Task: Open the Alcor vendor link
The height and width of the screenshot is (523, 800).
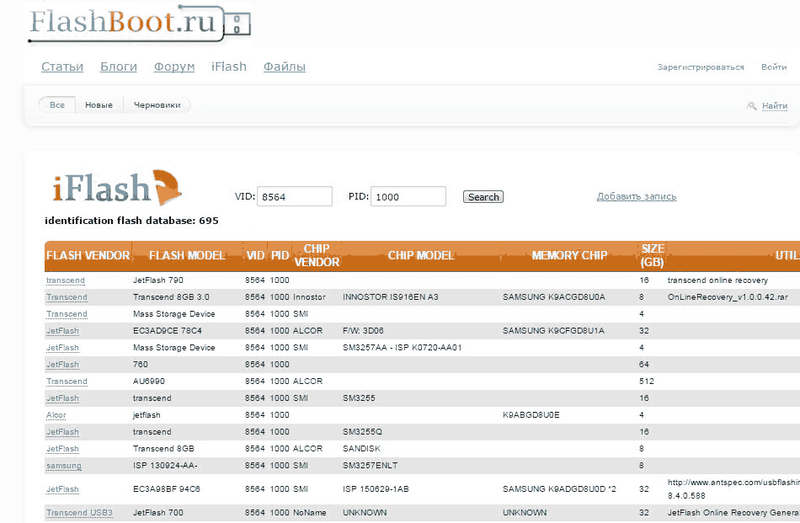Action: (56, 415)
